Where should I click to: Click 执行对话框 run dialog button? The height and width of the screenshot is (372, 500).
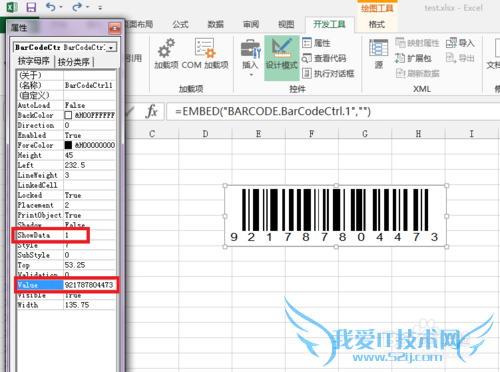tap(328, 73)
